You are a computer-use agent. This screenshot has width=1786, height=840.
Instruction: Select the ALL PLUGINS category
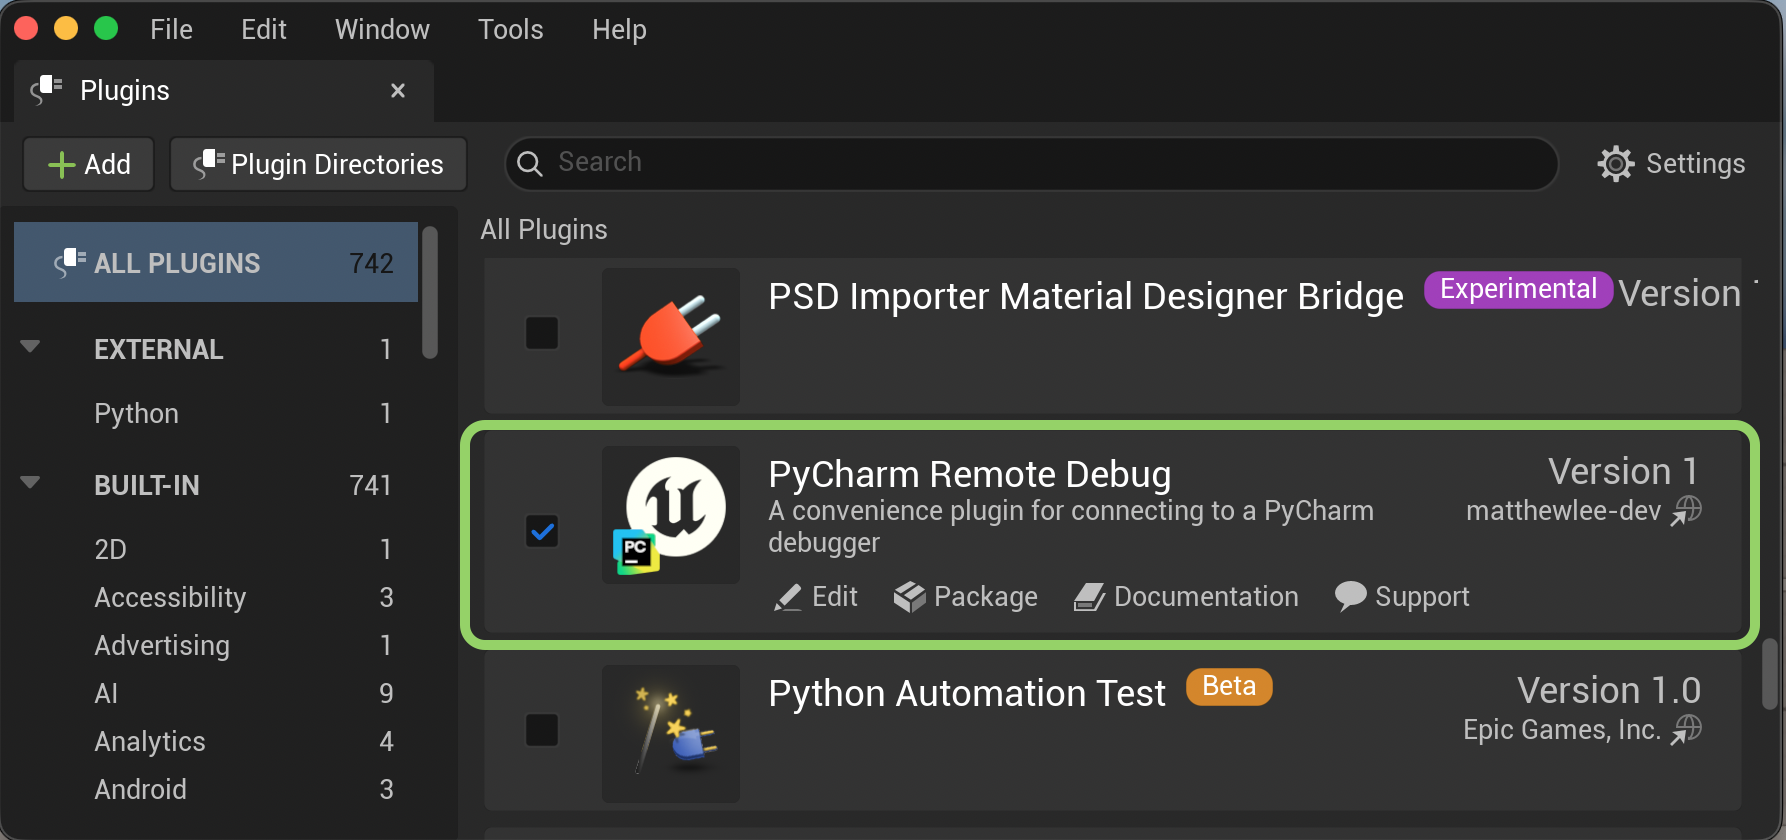coord(216,262)
